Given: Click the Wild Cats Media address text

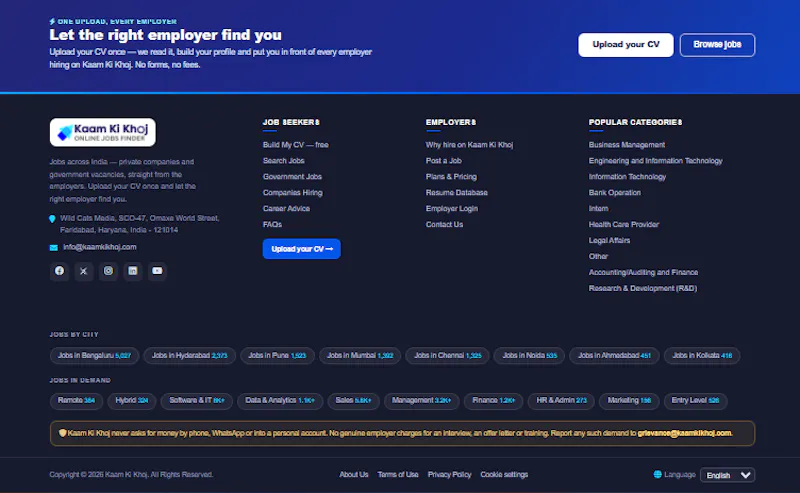Looking at the screenshot, I should tap(140, 224).
